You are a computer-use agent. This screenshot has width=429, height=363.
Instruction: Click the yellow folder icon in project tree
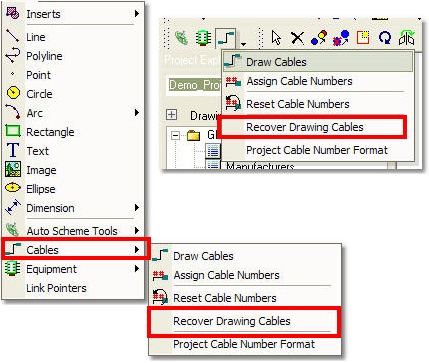pyautogui.click(x=194, y=135)
